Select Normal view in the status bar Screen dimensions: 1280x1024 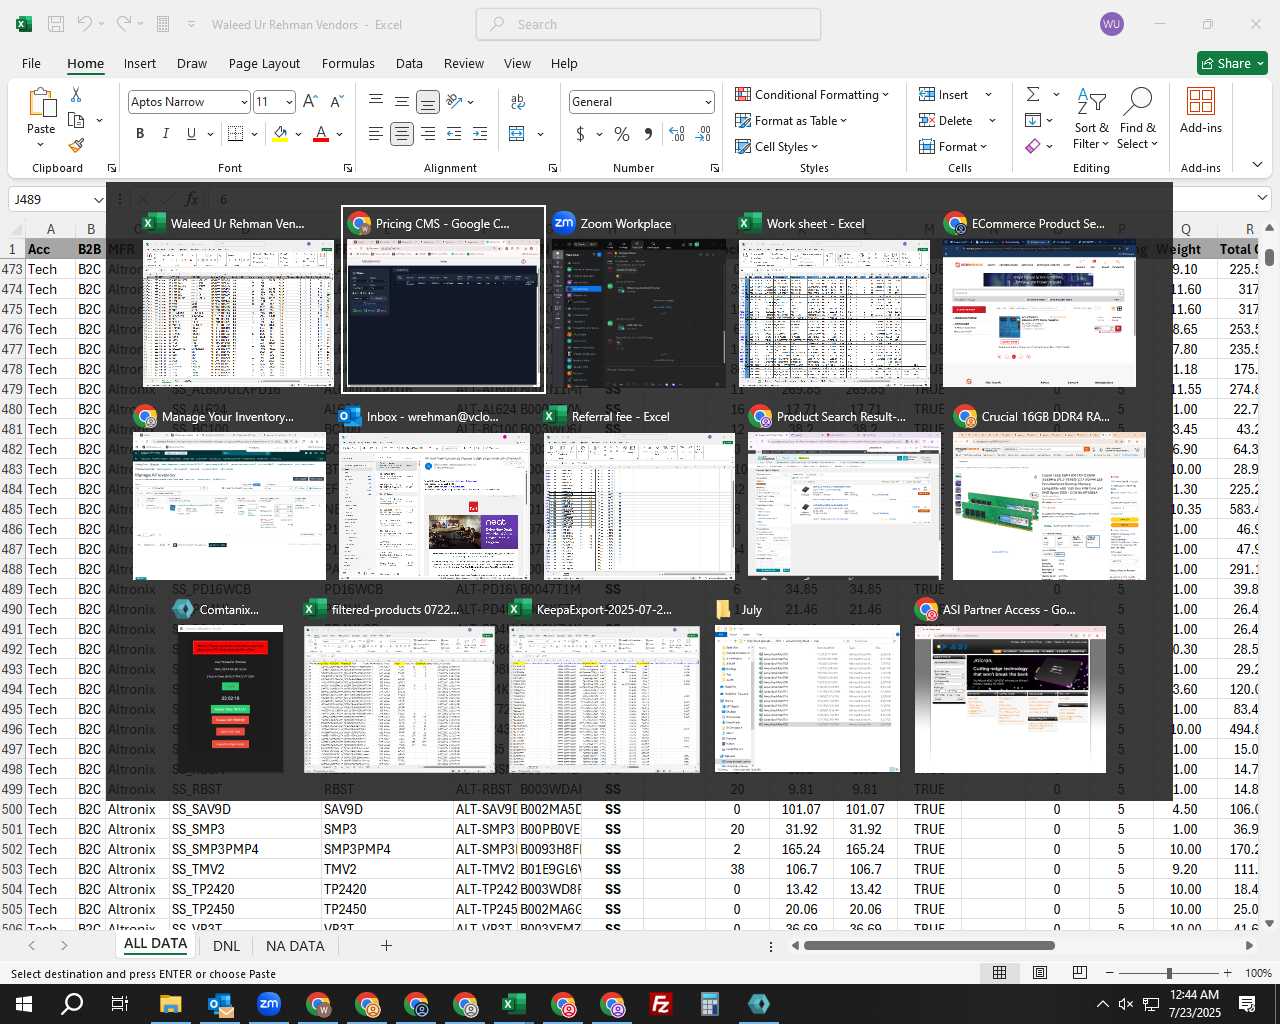click(999, 973)
